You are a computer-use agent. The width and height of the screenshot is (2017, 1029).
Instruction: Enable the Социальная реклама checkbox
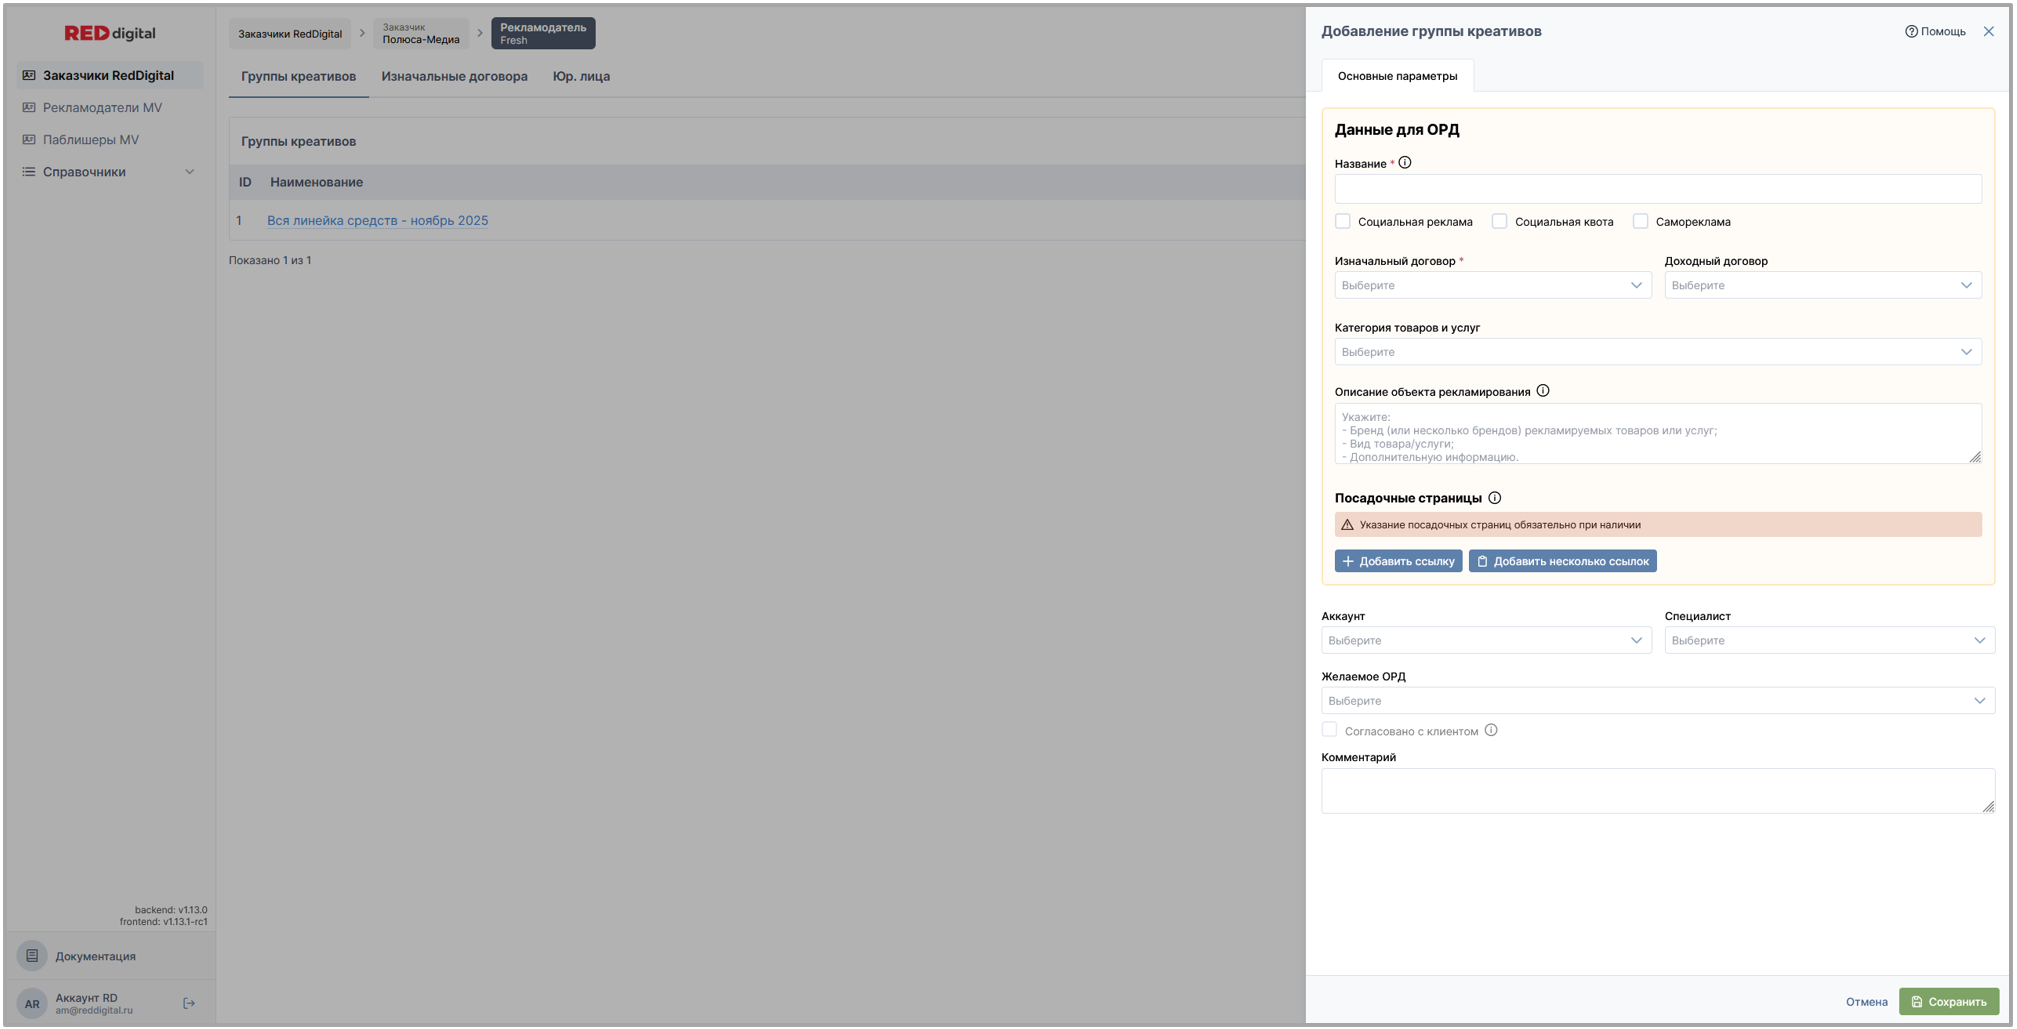pyautogui.click(x=1343, y=221)
